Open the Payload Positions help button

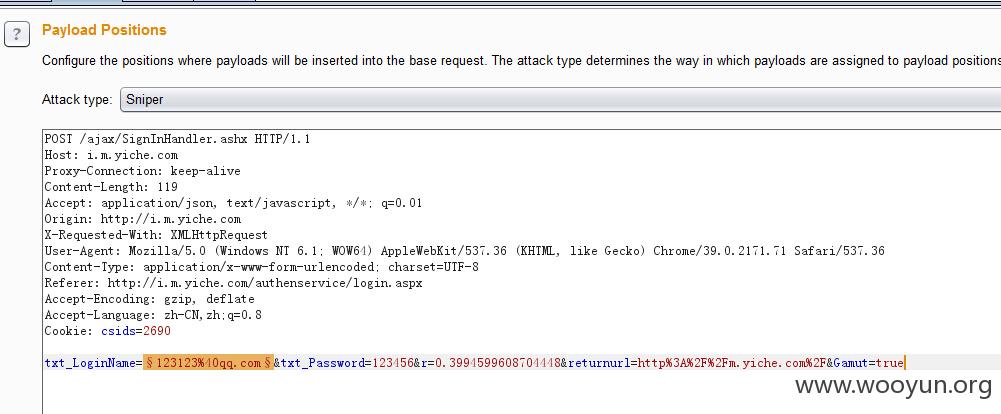pyautogui.click(x=17, y=34)
